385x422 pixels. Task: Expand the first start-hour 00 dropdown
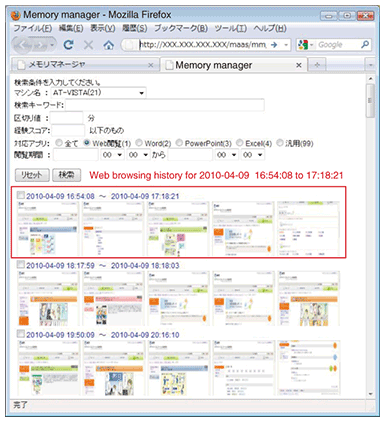tap(112, 154)
